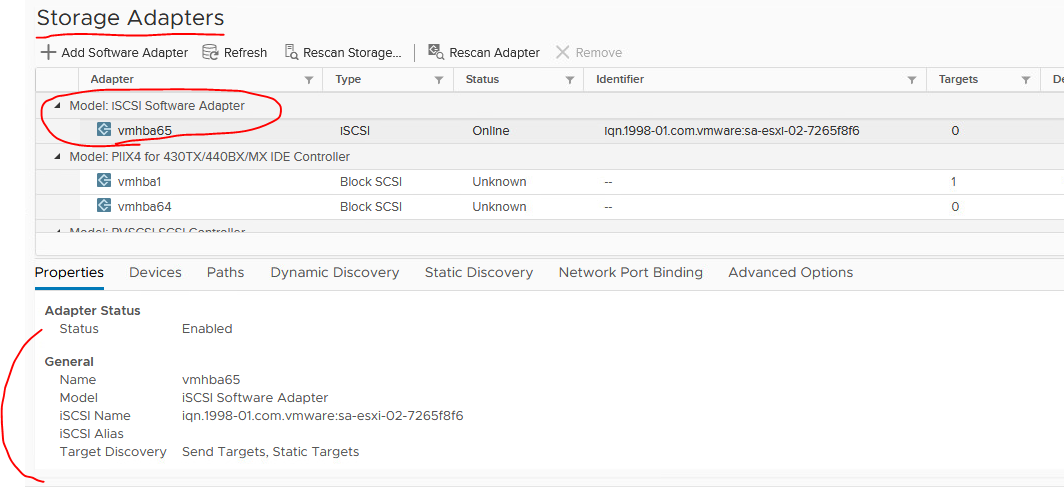Sort by the Targets column header
Viewport: 1064px width, 487px height.
[x=958, y=79]
